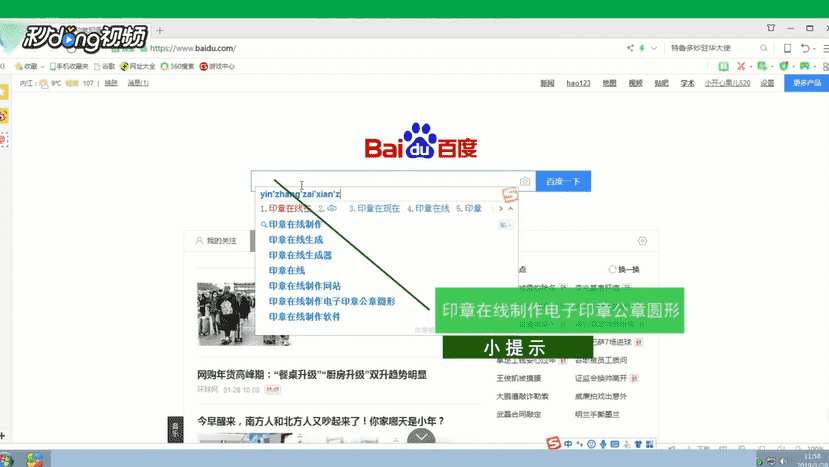Open the 设置 settings link
Screen dimensions: 829x467
pyautogui.click(x=767, y=83)
